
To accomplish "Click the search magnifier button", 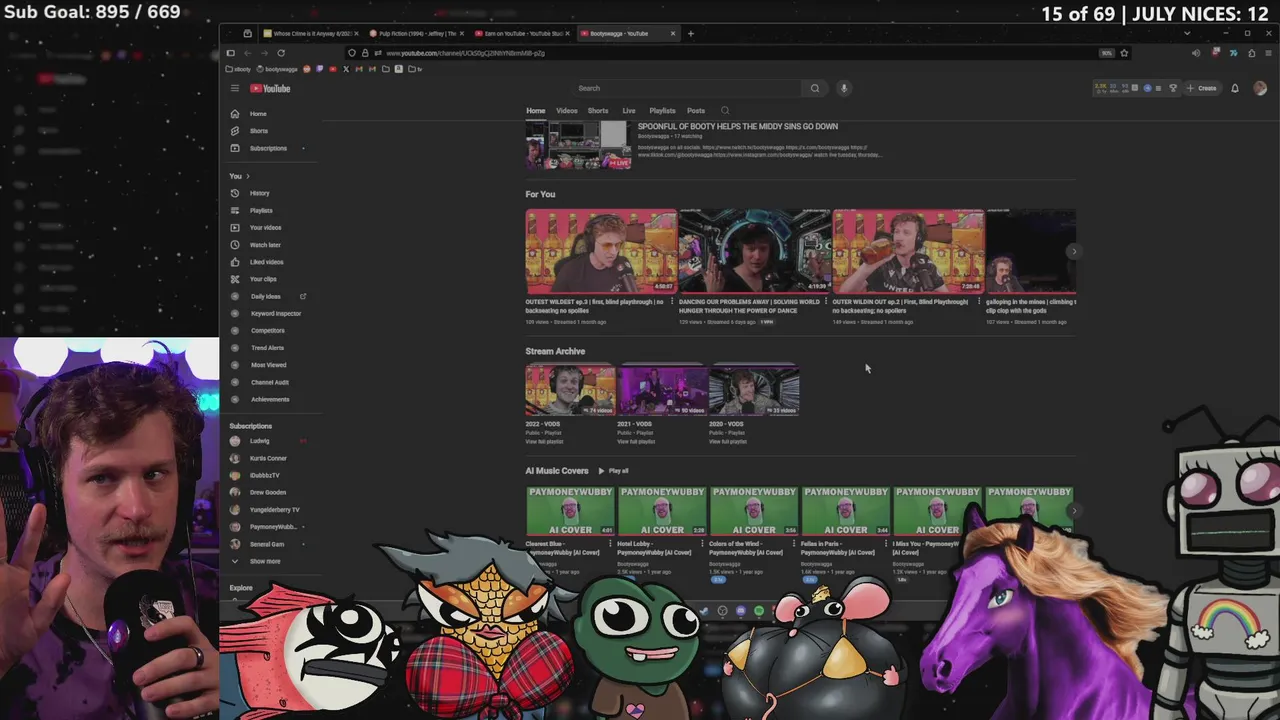I will coord(815,88).
